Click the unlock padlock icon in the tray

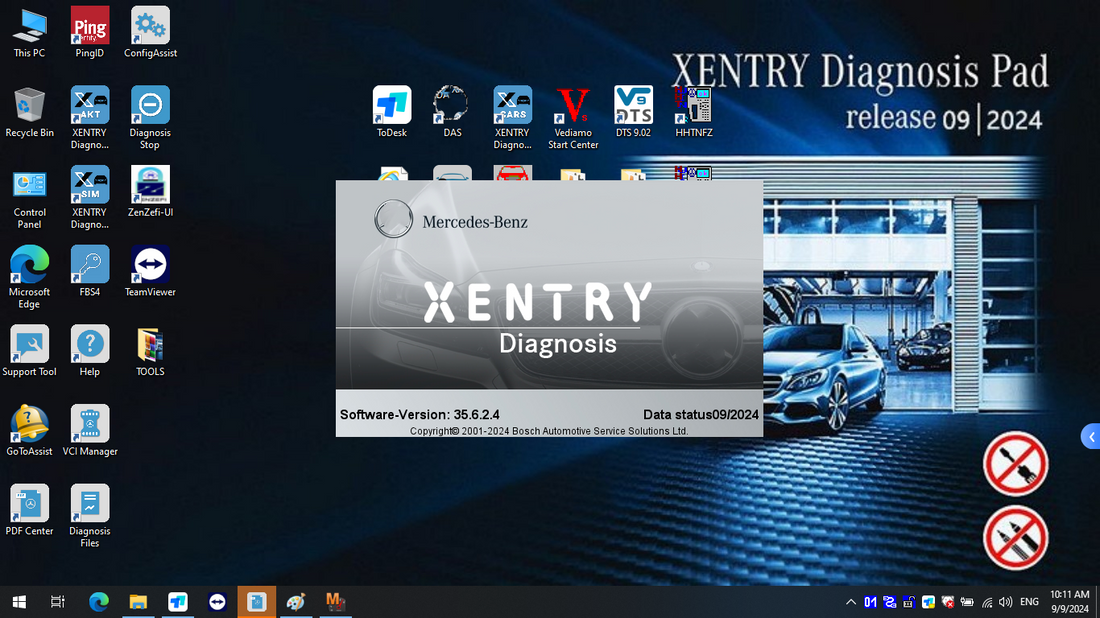(908, 602)
